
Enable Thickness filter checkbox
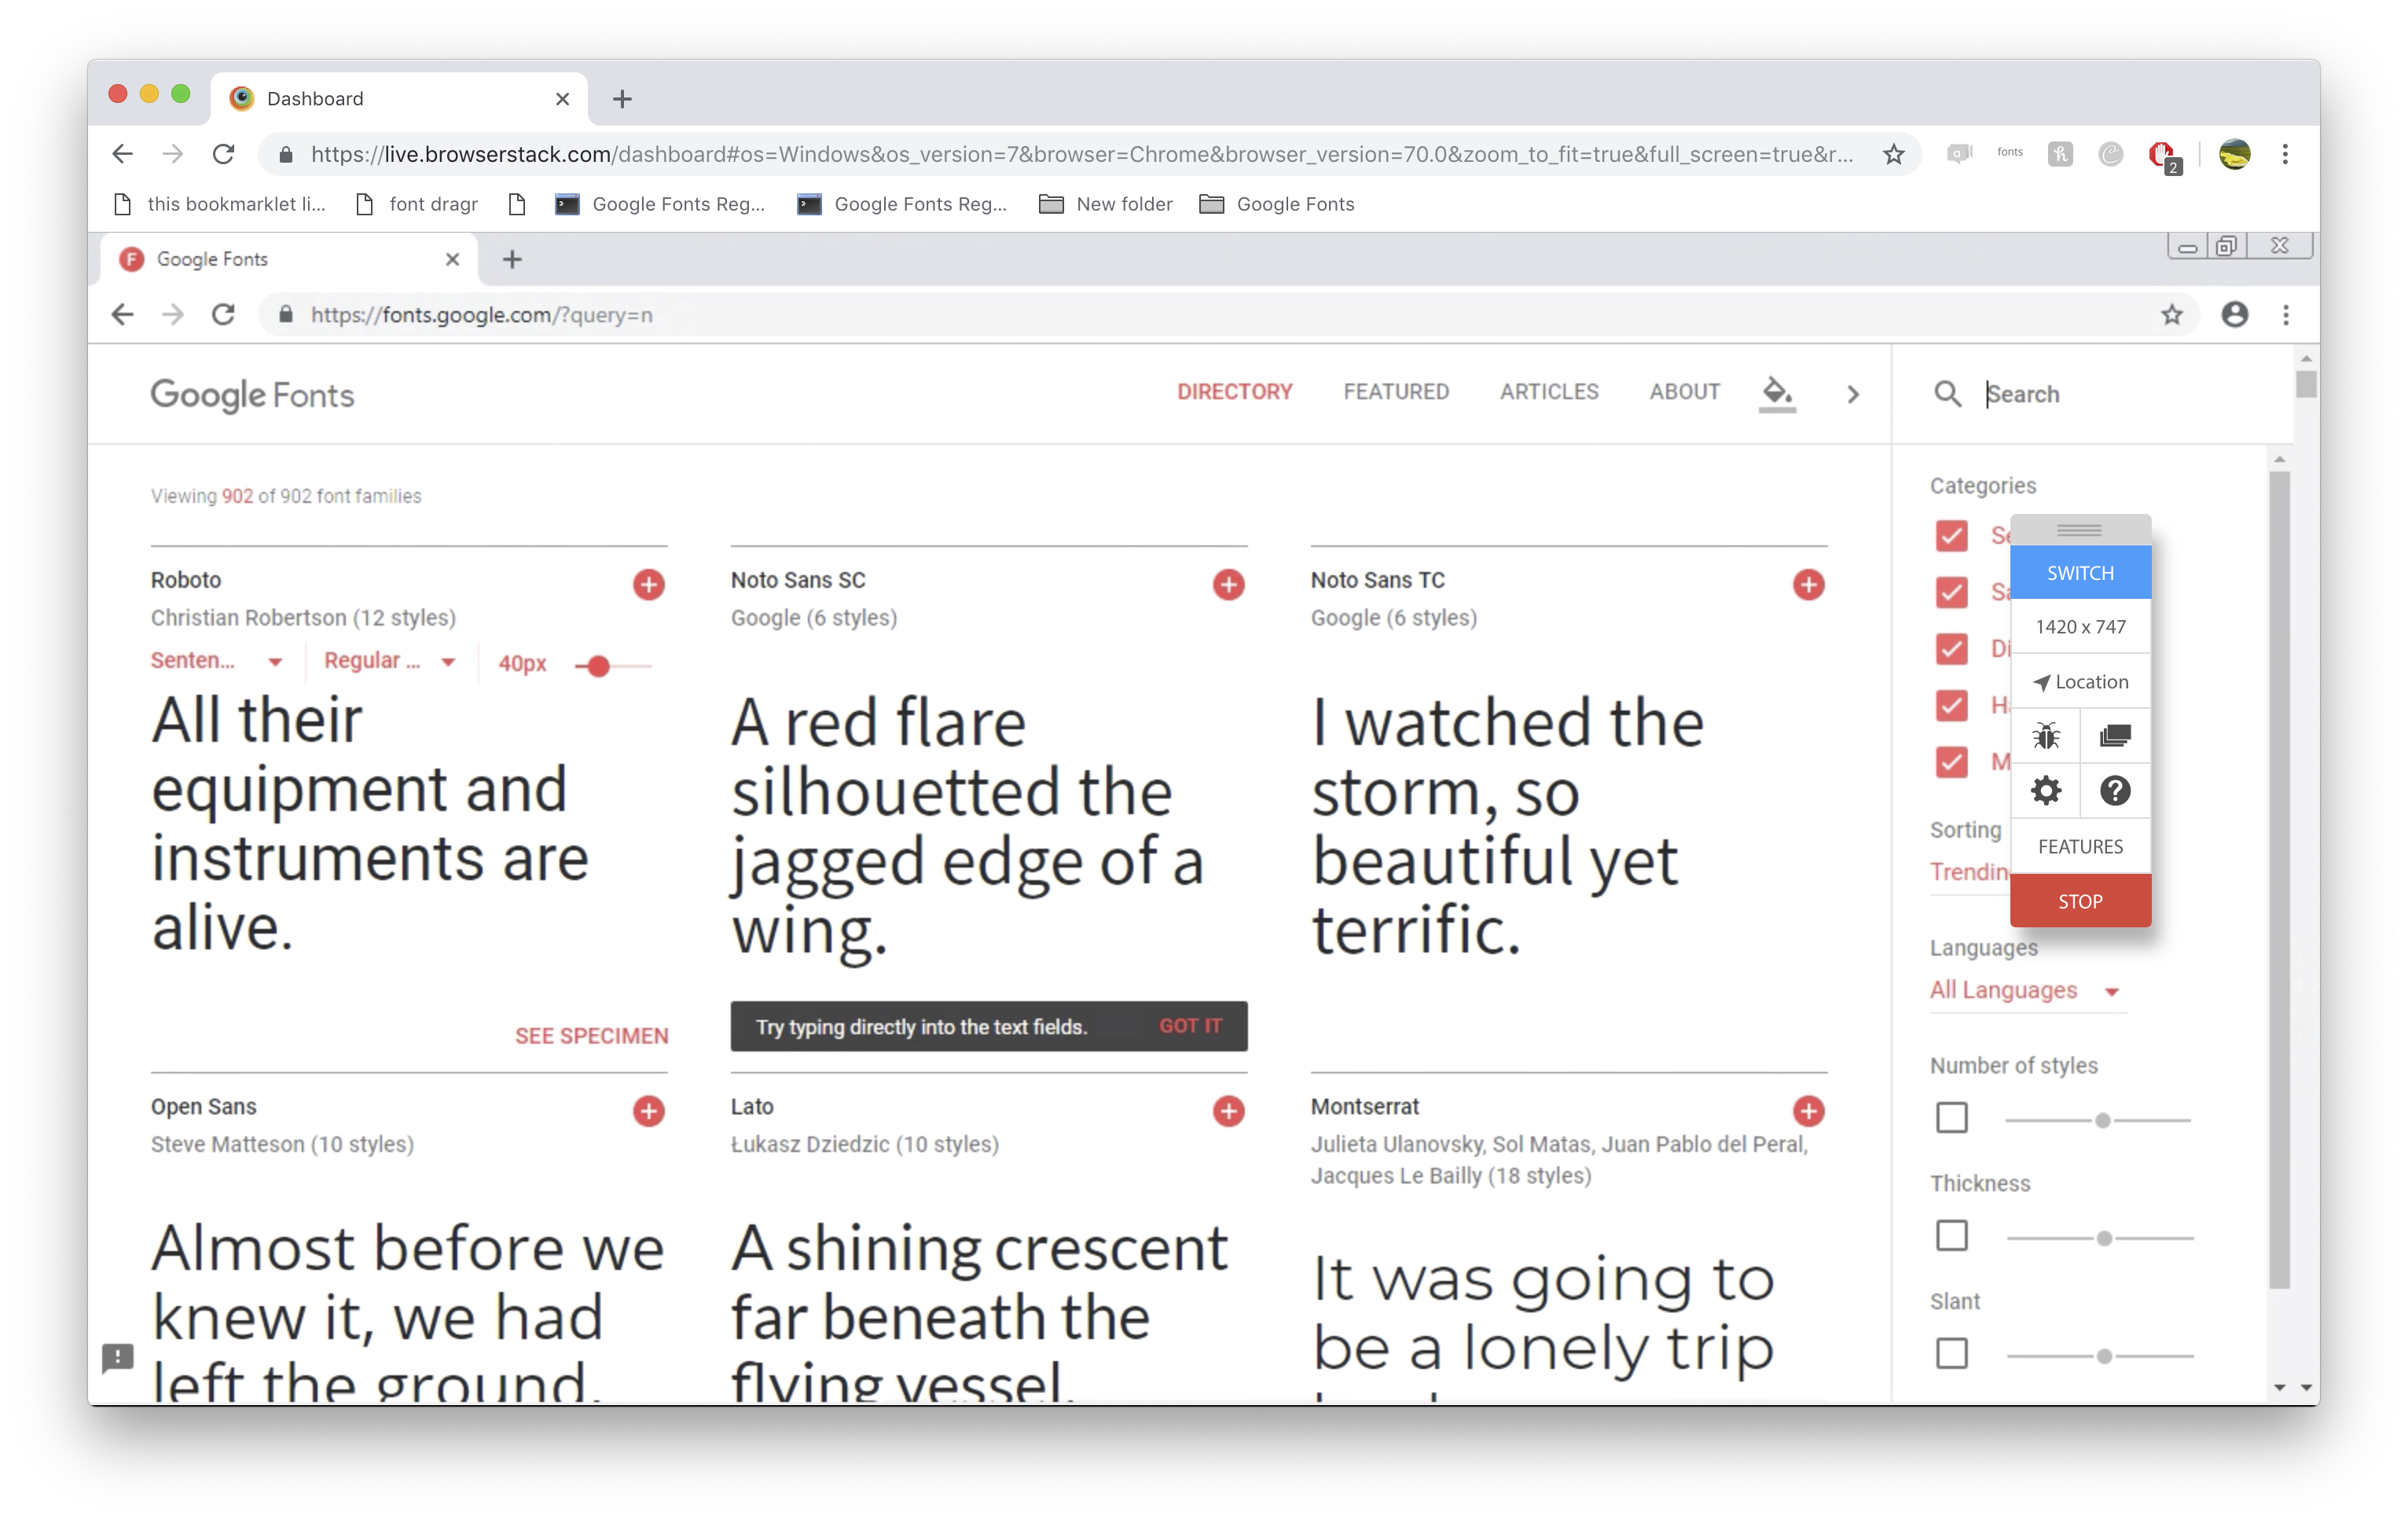(x=1951, y=1235)
